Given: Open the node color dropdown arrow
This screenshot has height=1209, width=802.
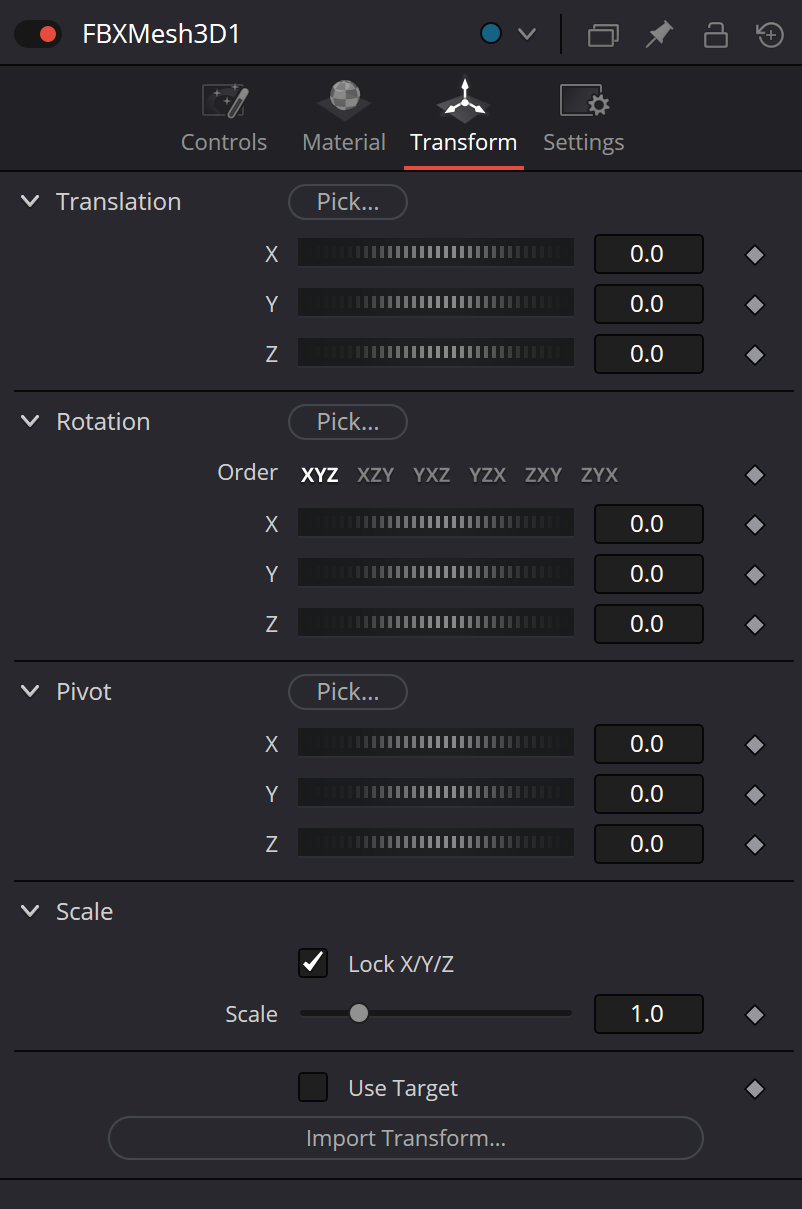Looking at the screenshot, I should point(526,34).
